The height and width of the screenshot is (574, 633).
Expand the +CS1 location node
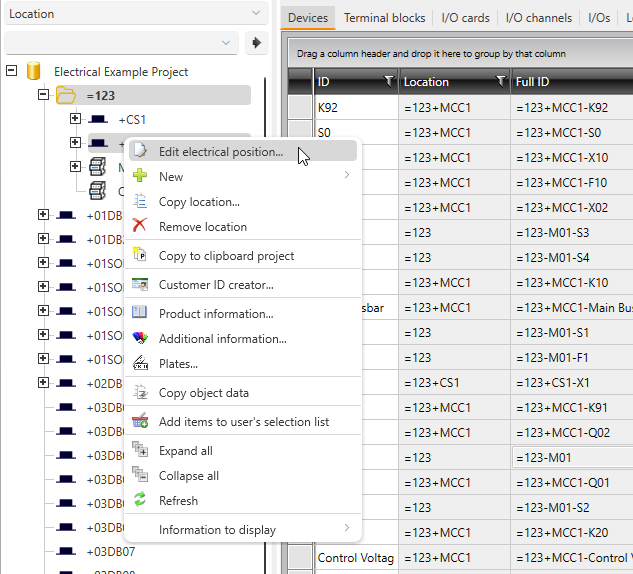coord(75,119)
